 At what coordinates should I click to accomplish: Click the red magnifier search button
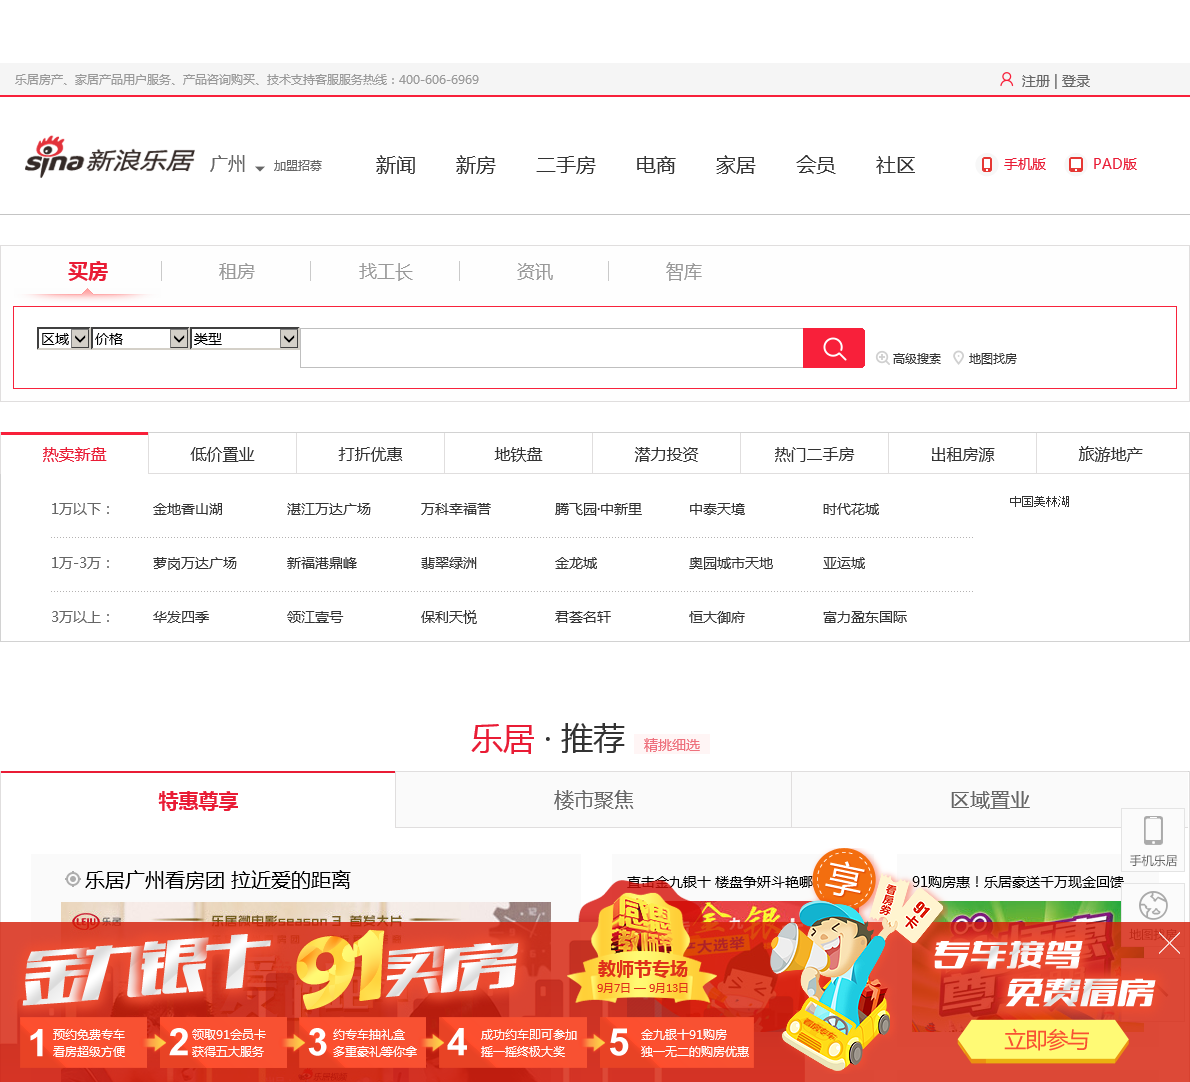tap(833, 348)
